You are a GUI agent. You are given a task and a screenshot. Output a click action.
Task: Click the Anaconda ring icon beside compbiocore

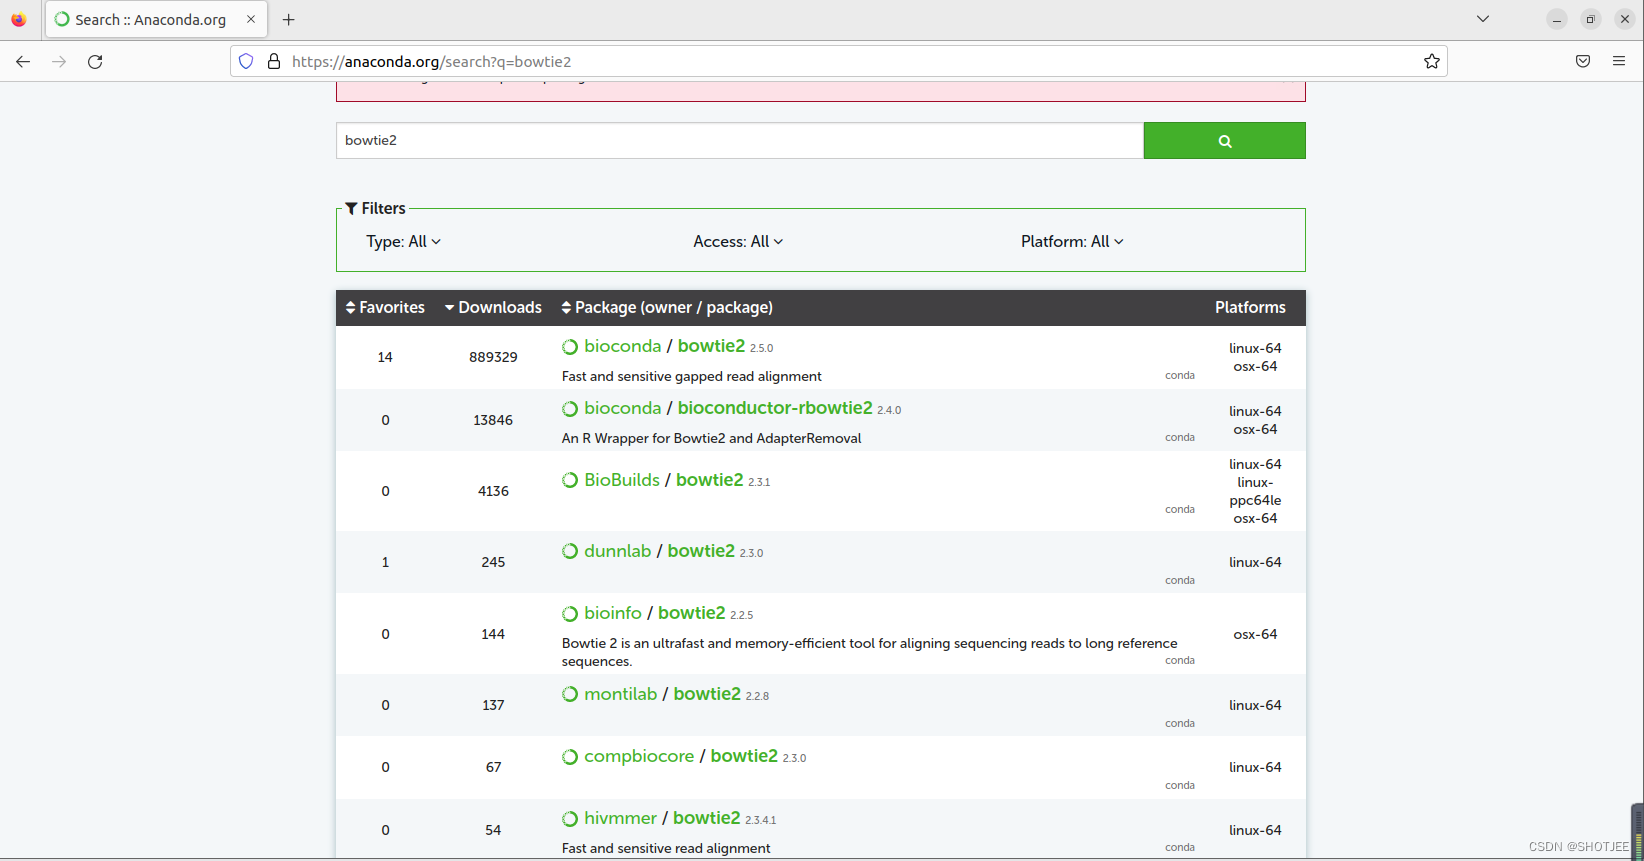tap(570, 757)
